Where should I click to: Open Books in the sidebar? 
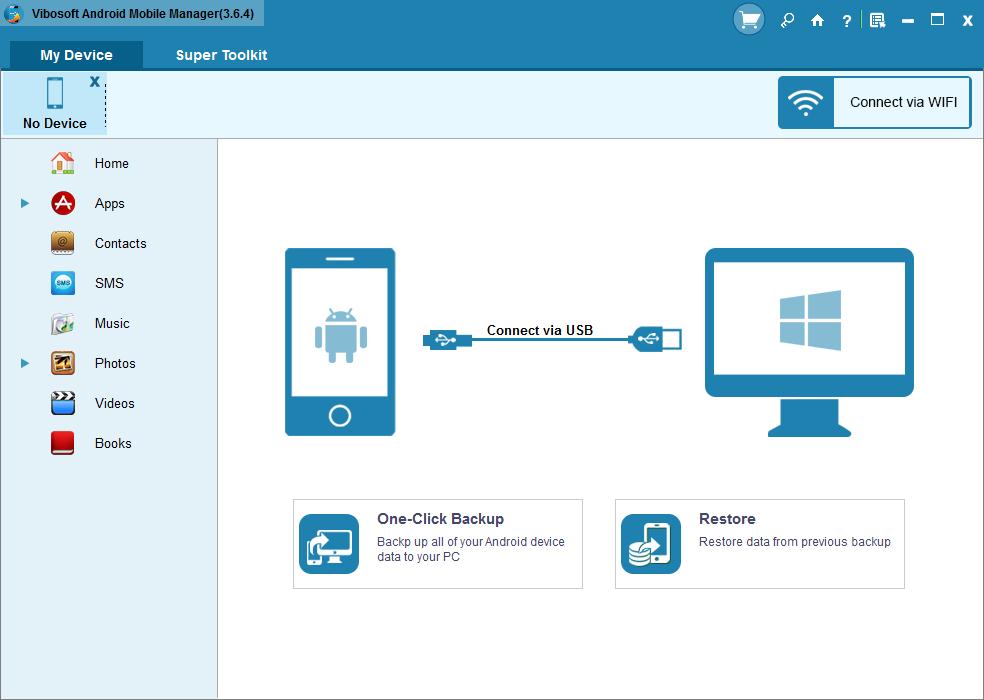click(113, 443)
